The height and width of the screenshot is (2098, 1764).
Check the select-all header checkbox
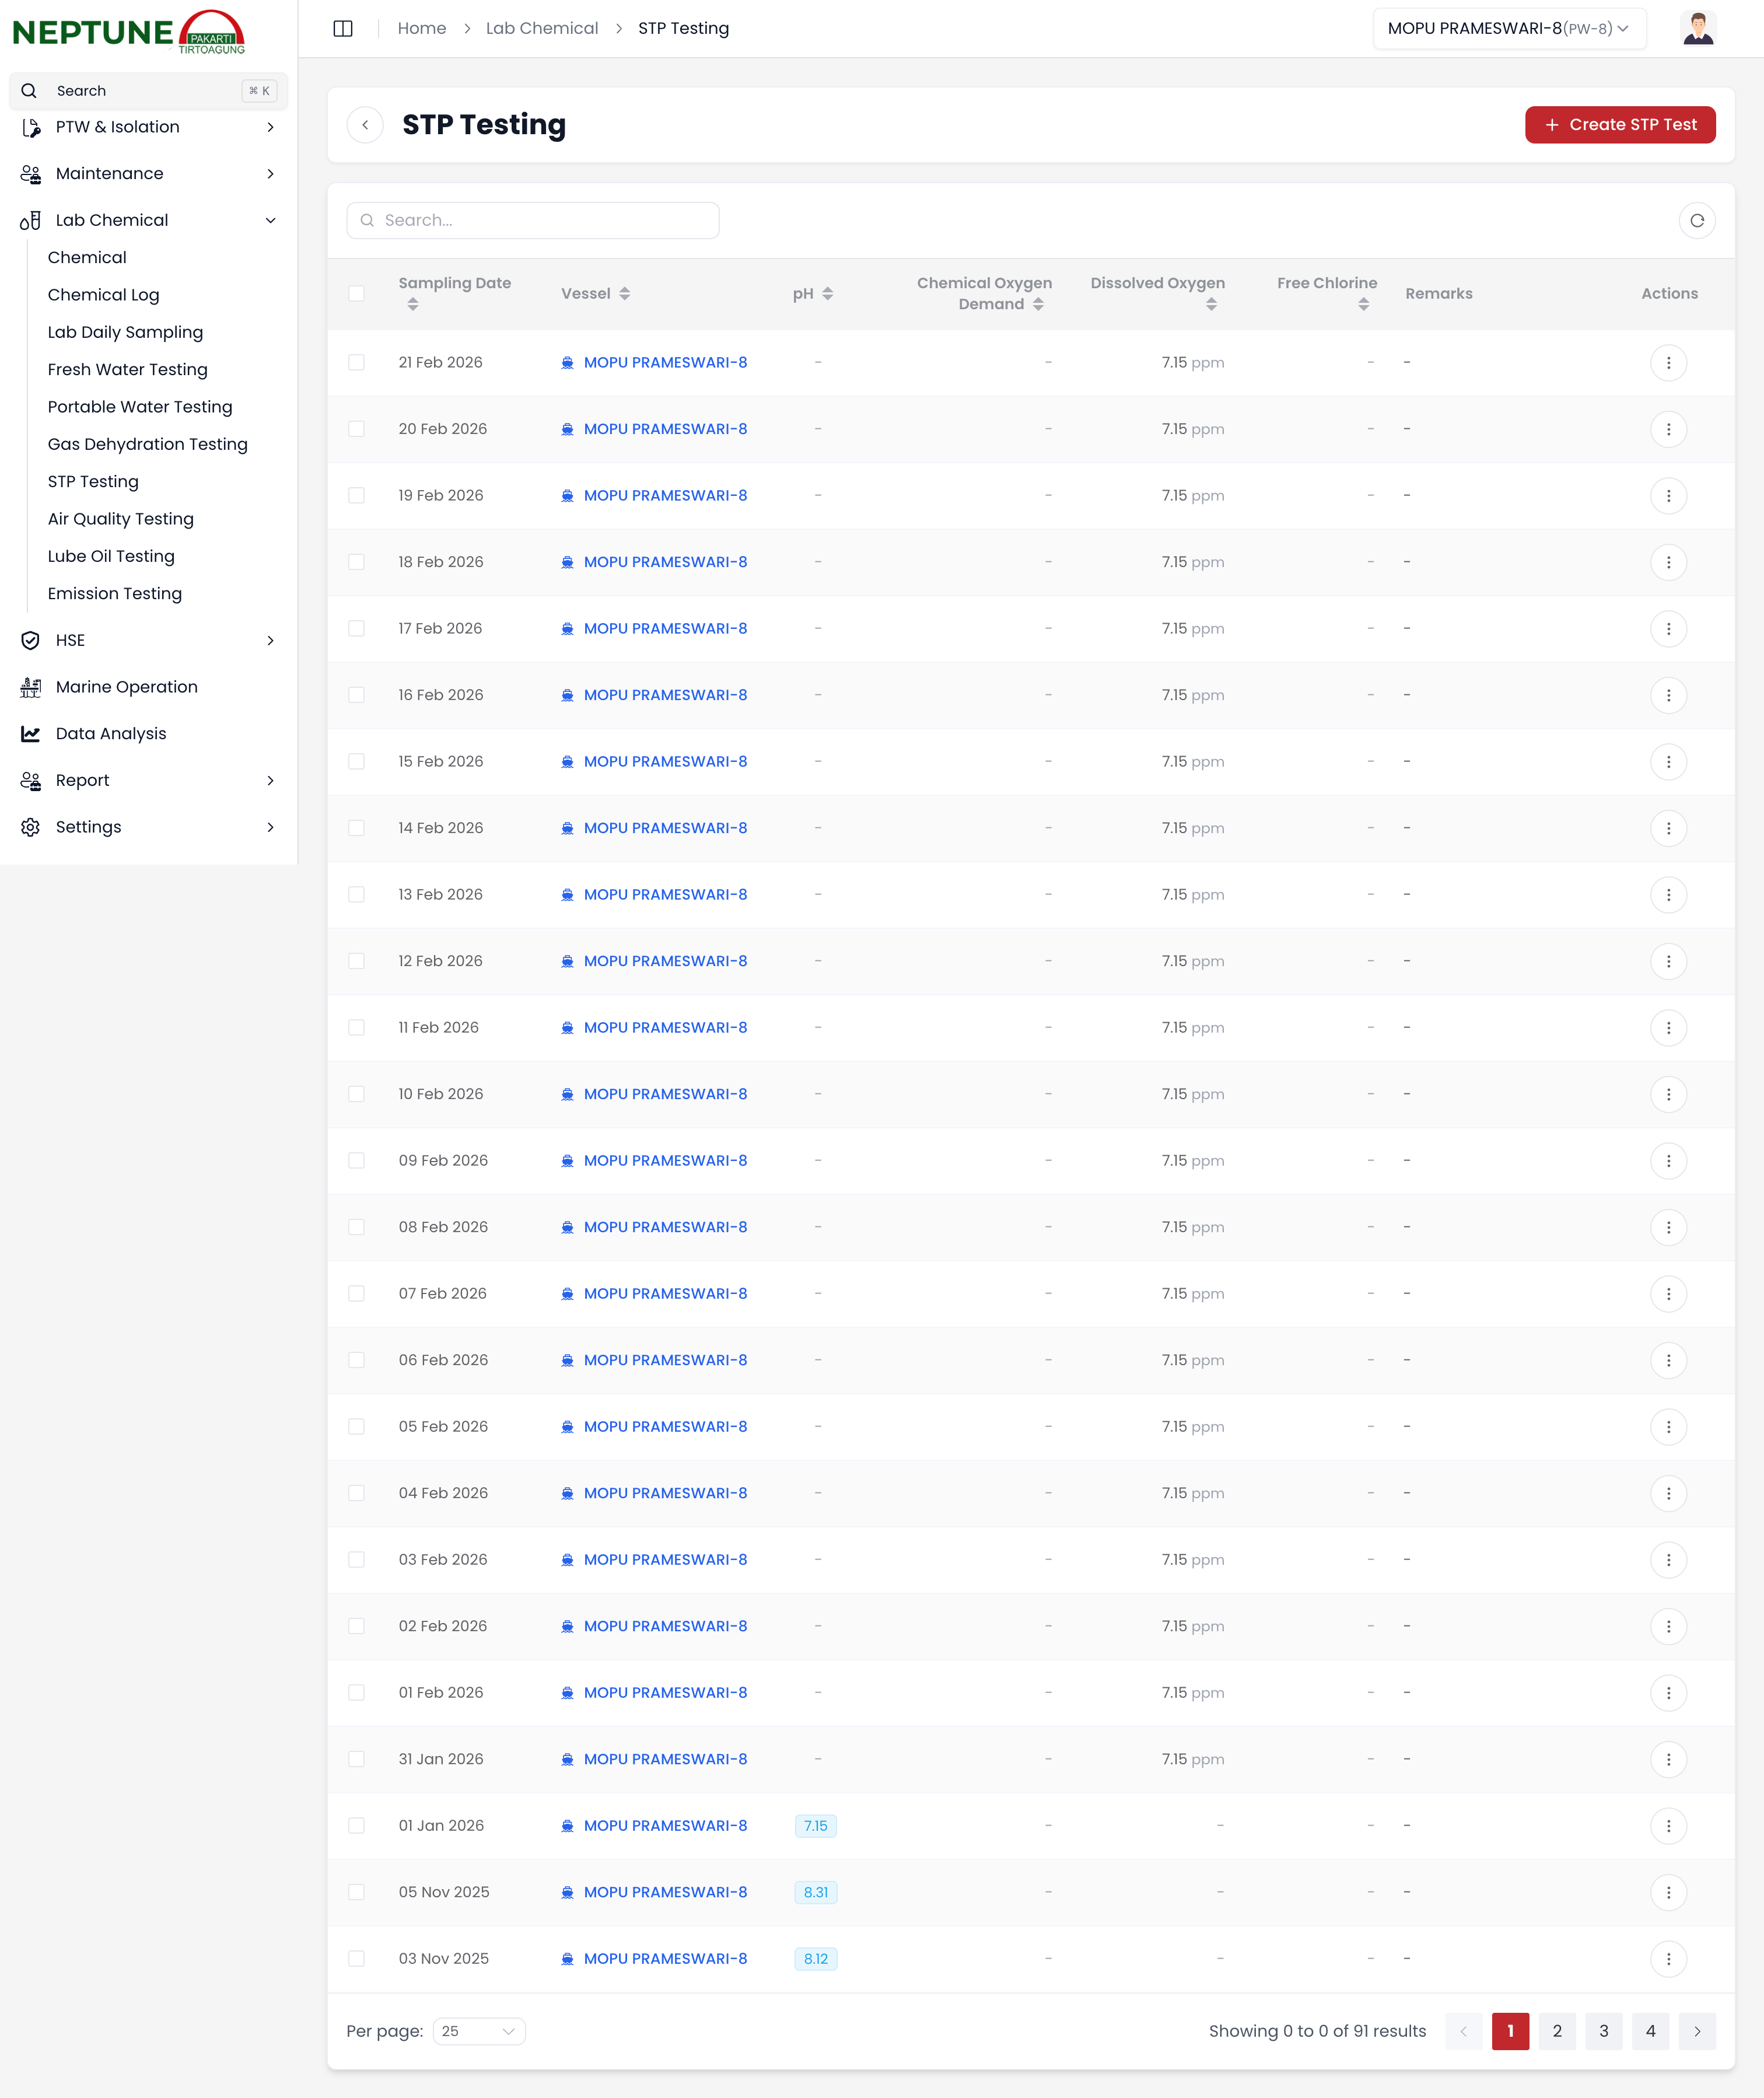pyautogui.click(x=356, y=294)
